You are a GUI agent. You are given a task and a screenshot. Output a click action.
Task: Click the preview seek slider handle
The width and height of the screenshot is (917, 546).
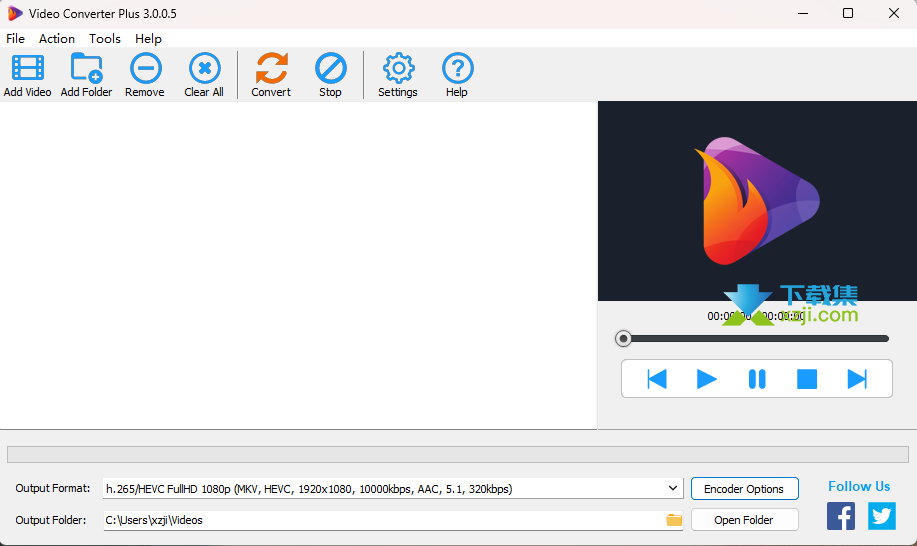(x=623, y=338)
